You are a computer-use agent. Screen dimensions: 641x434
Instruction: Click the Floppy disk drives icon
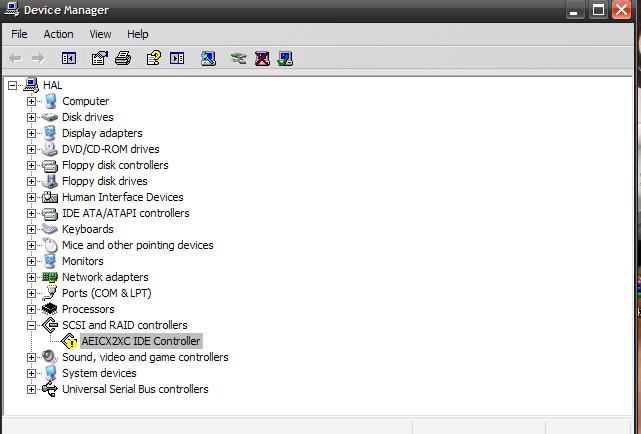pyautogui.click(x=50, y=181)
